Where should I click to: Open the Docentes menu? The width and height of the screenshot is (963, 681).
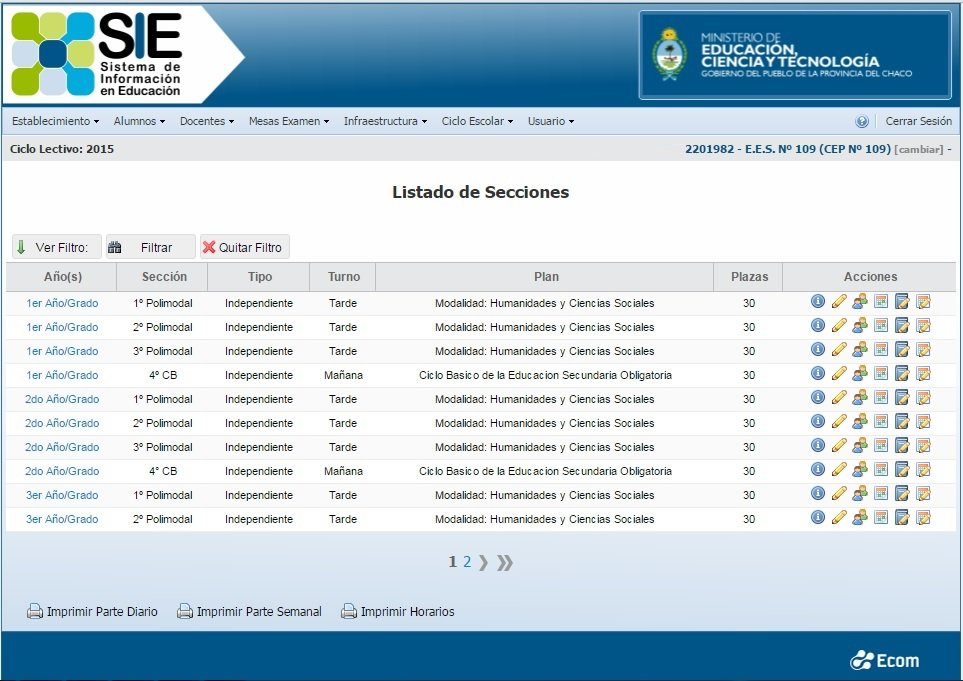pyautogui.click(x=206, y=121)
